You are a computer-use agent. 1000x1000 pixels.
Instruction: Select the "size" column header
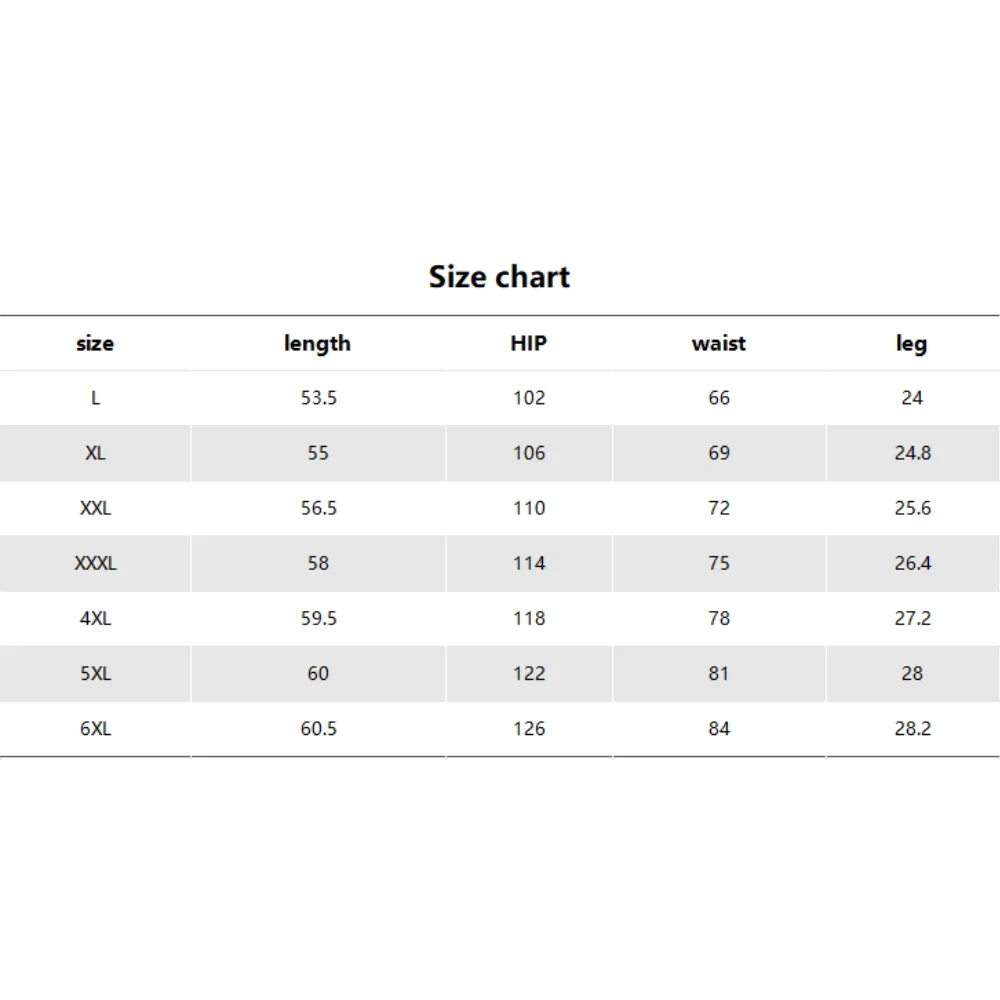95,343
